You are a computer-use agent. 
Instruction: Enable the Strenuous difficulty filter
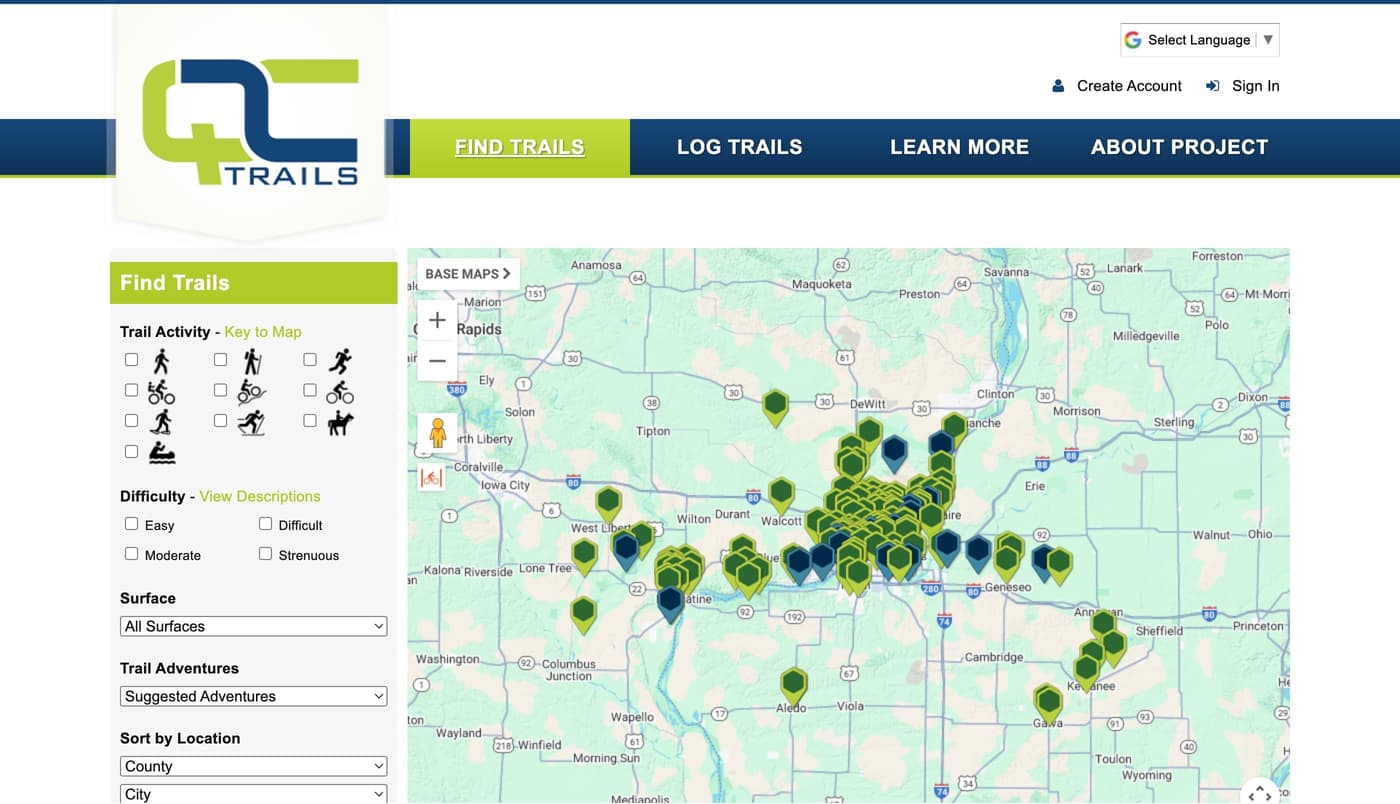265,554
